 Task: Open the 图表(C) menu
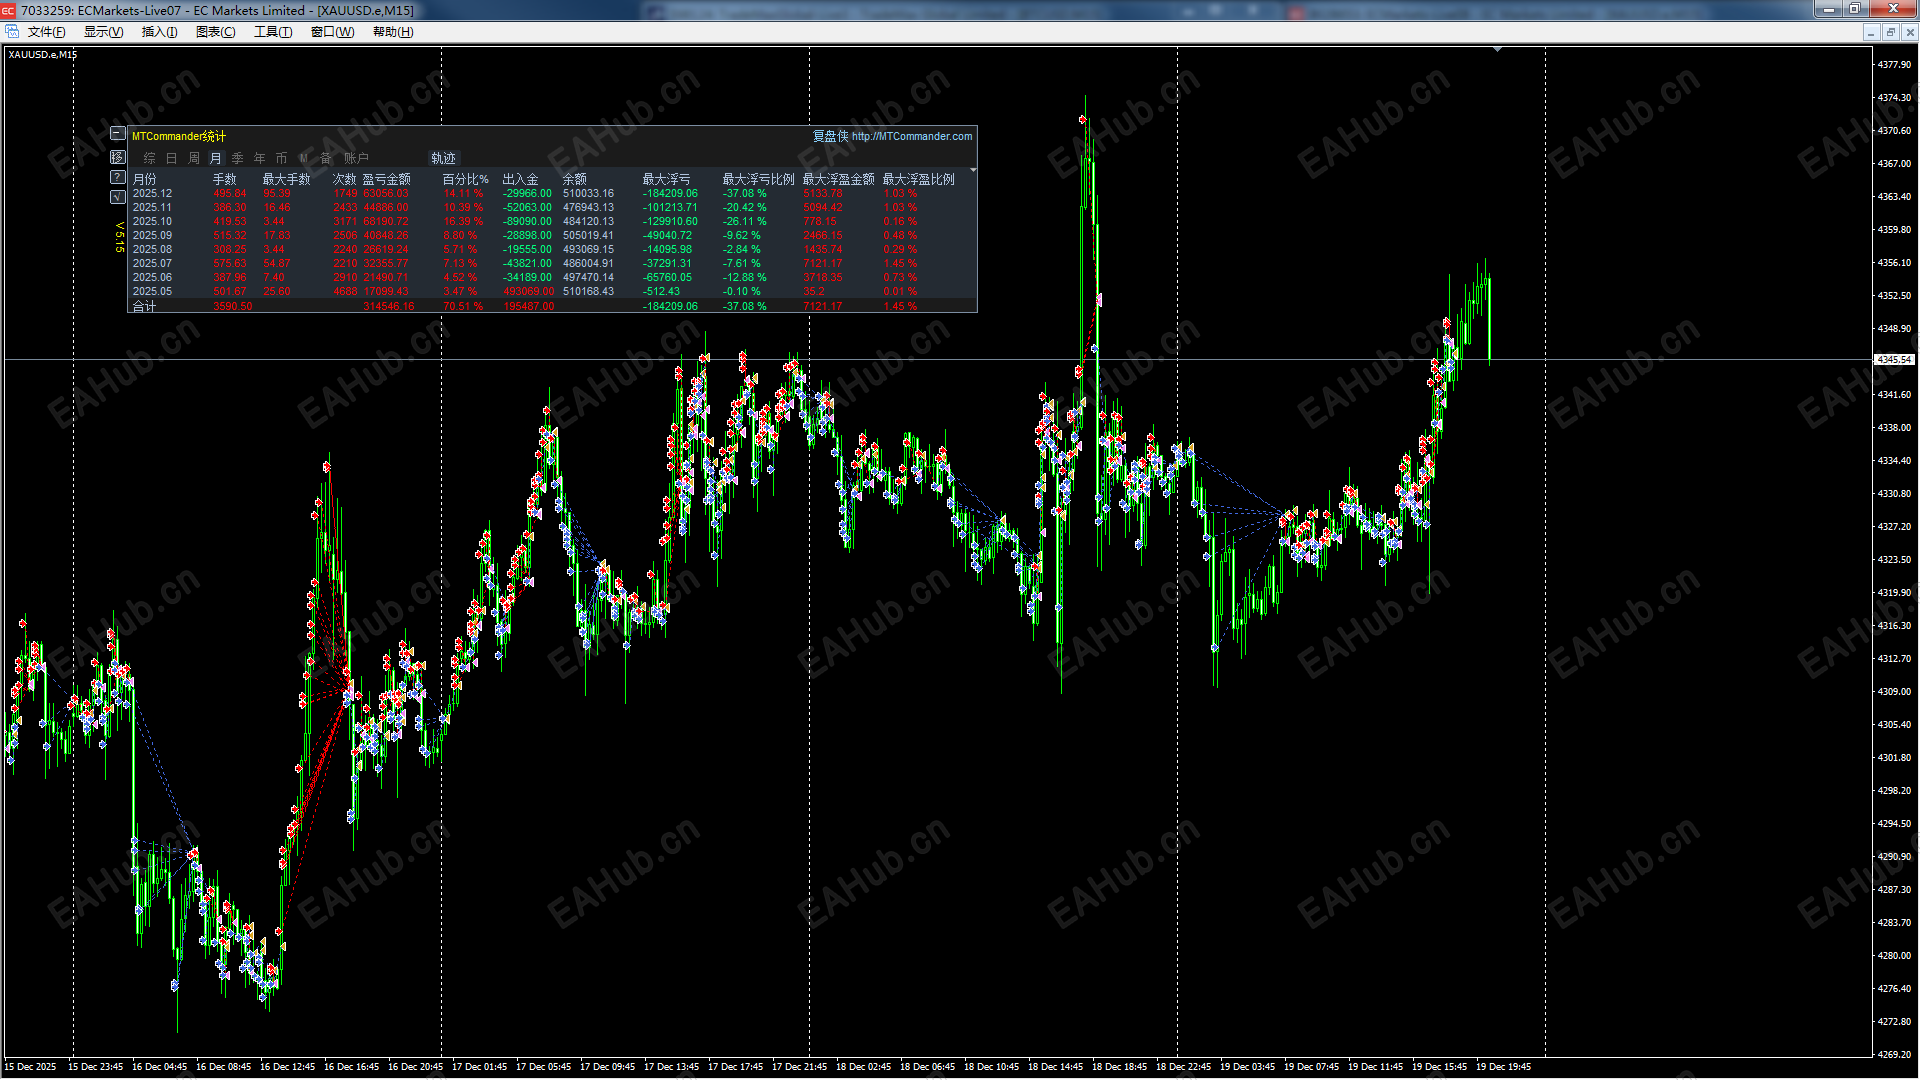pyautogui.click(x=214, y=31)
